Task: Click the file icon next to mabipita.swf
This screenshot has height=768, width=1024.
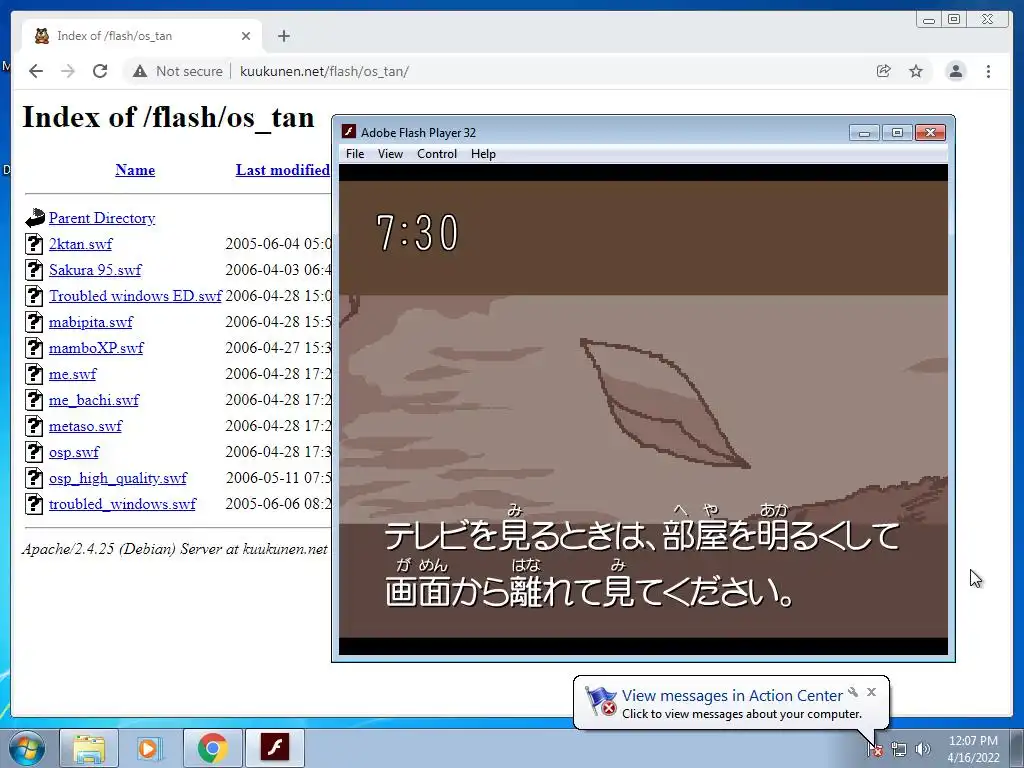Action: 34,322
